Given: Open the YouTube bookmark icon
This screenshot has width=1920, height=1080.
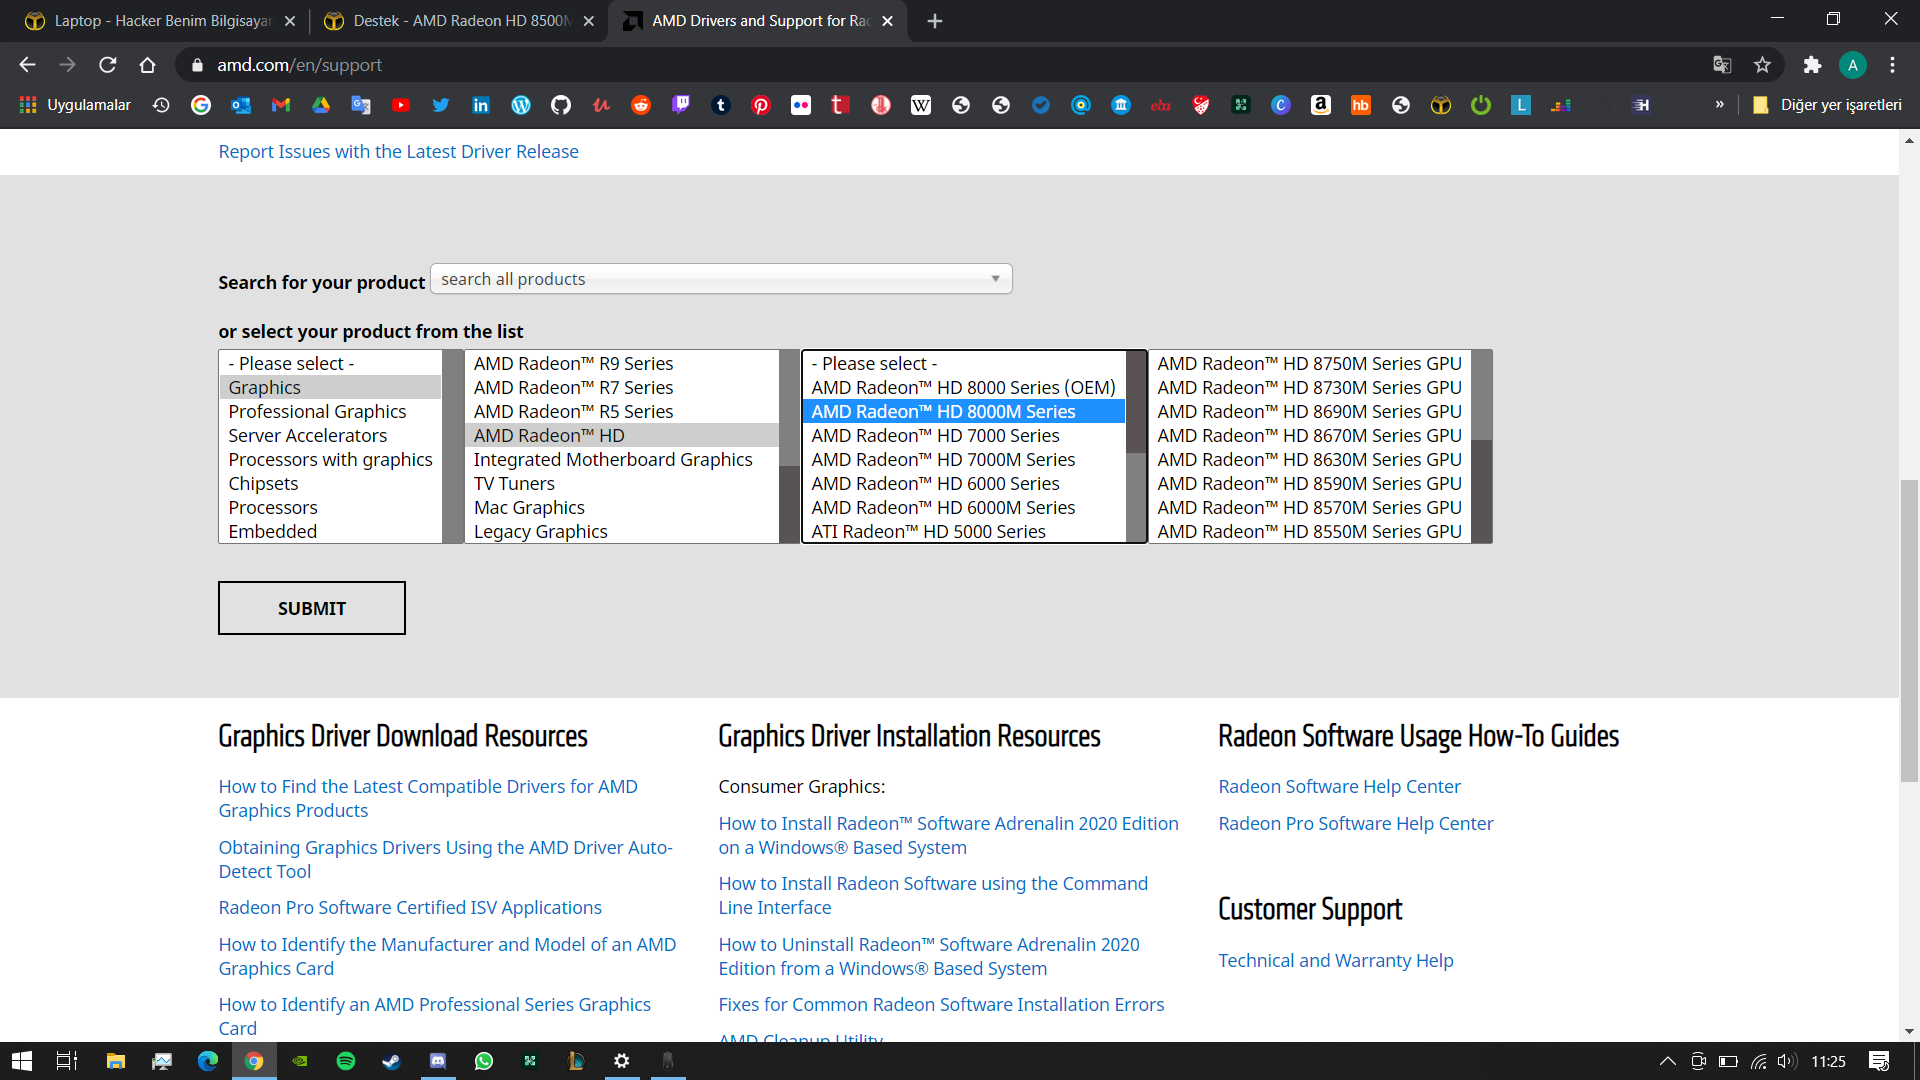Looking at the screenshot, I should tap(401, 105).
